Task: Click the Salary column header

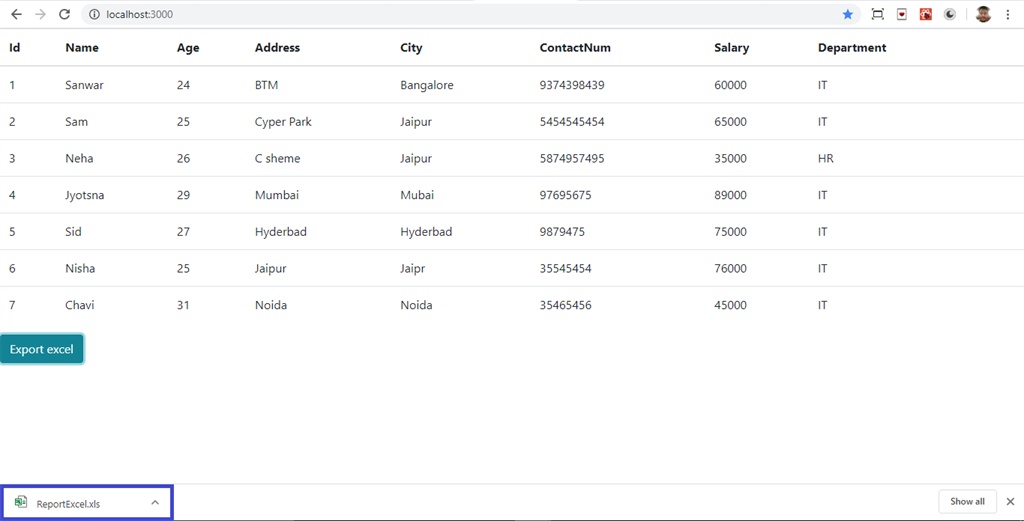Action: [731, 47]
